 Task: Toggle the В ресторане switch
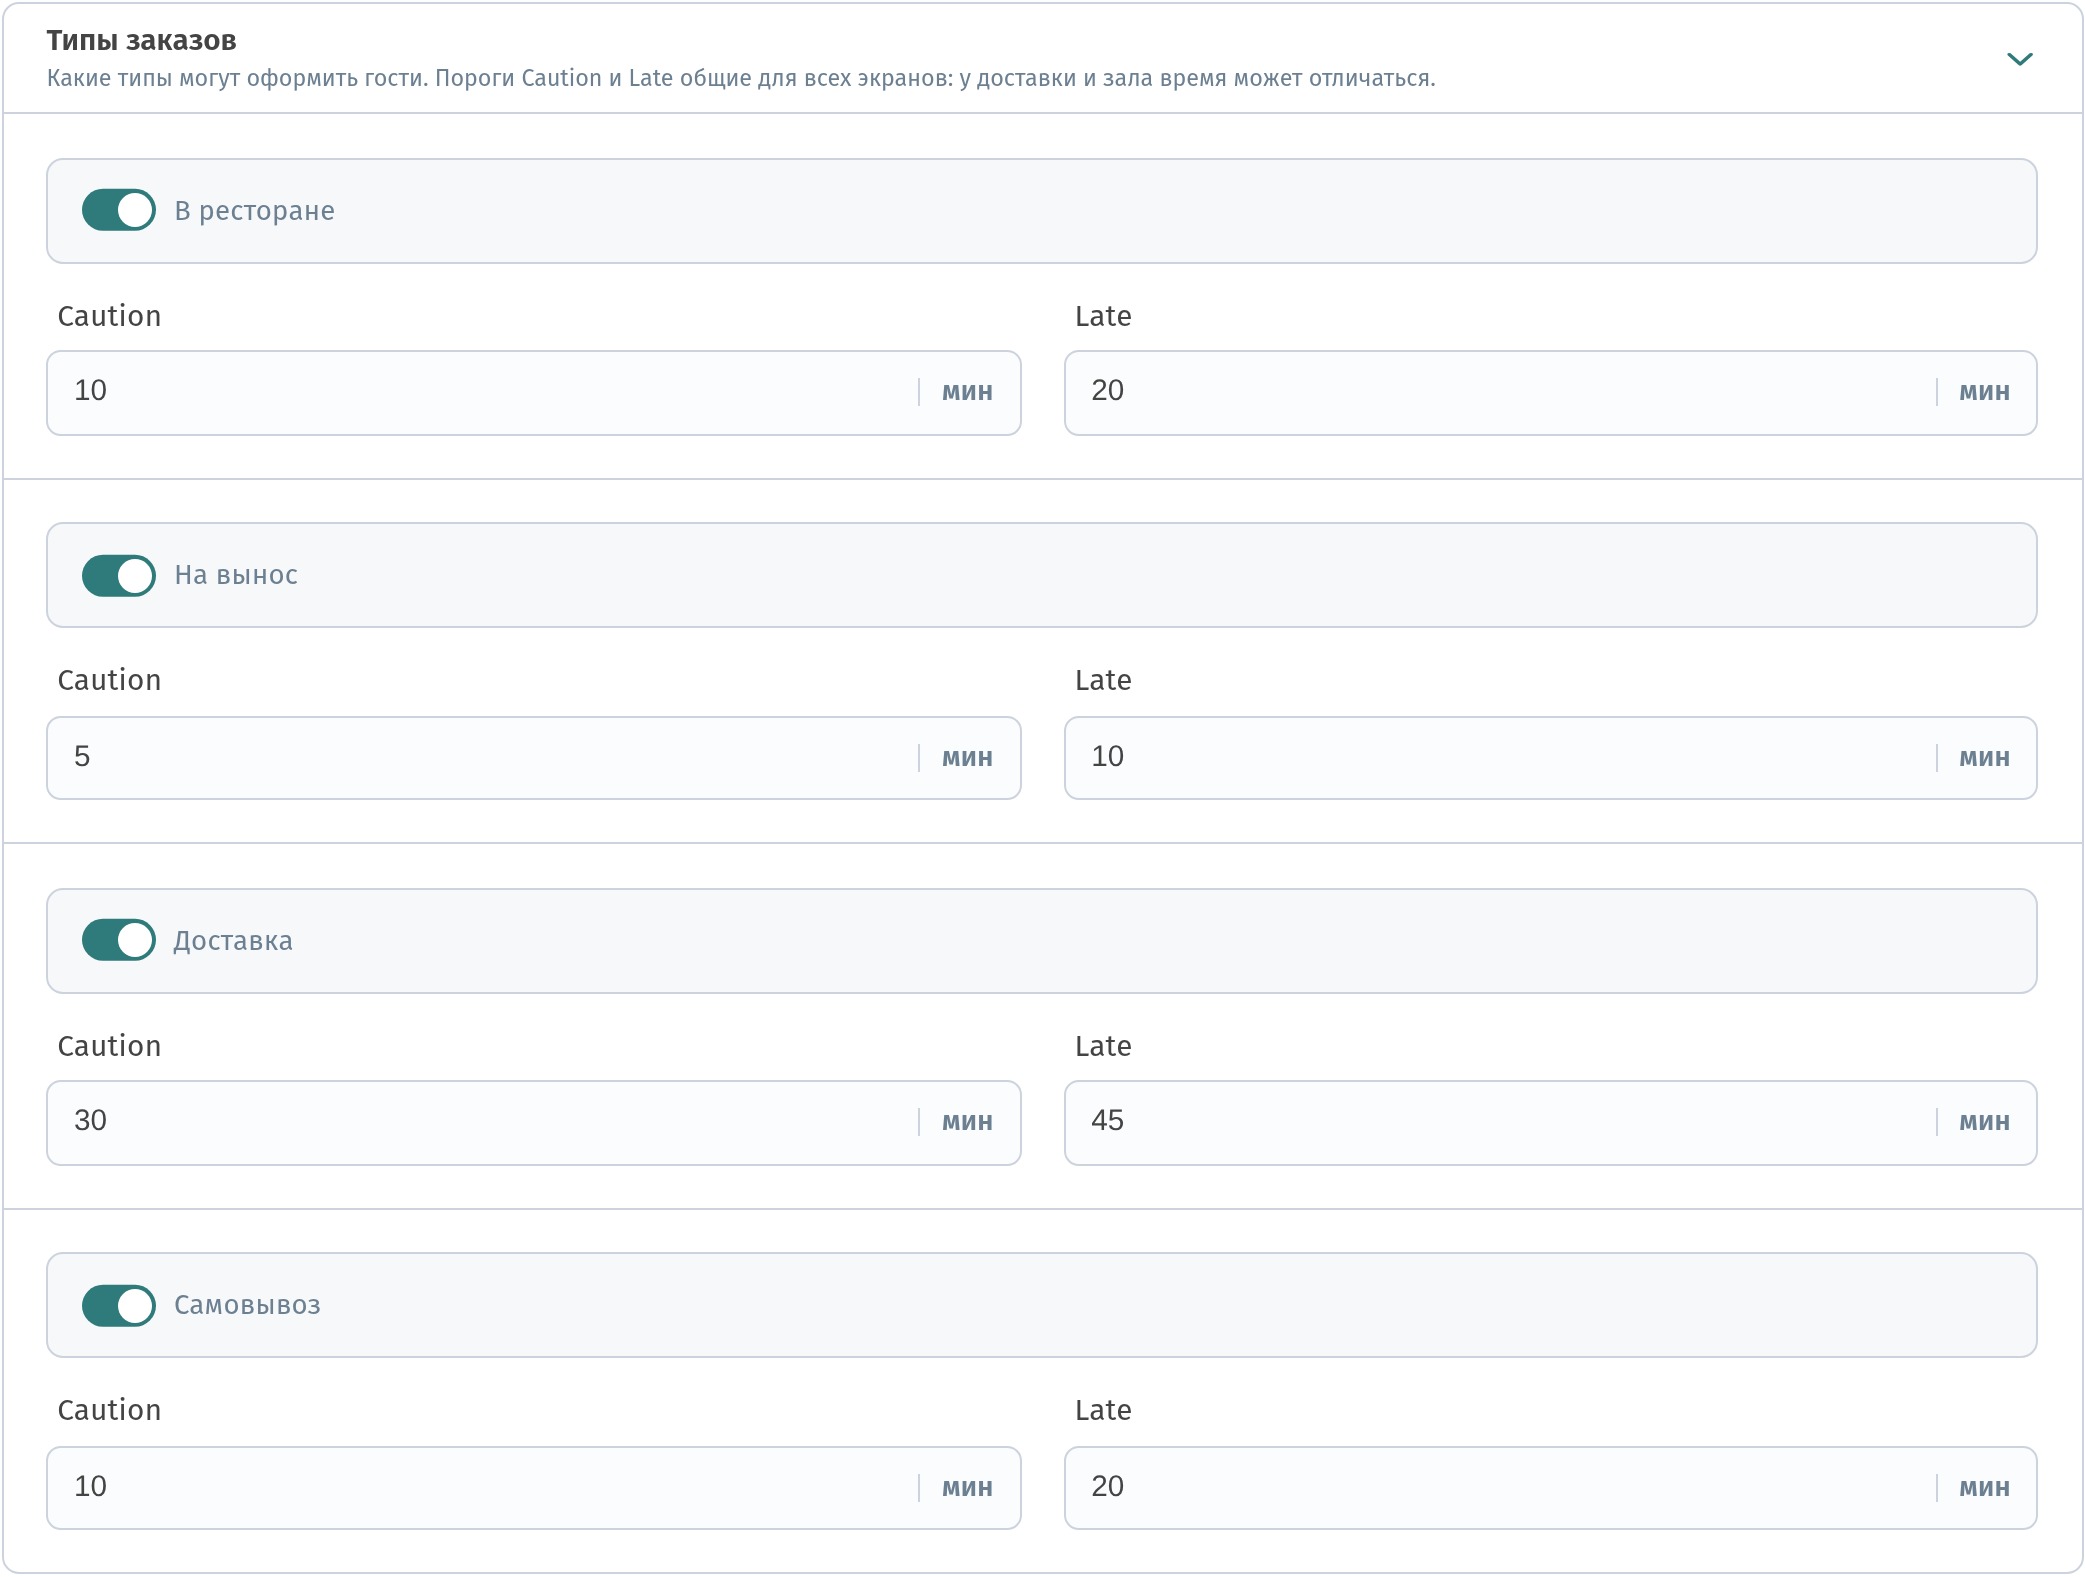point(119,211)
